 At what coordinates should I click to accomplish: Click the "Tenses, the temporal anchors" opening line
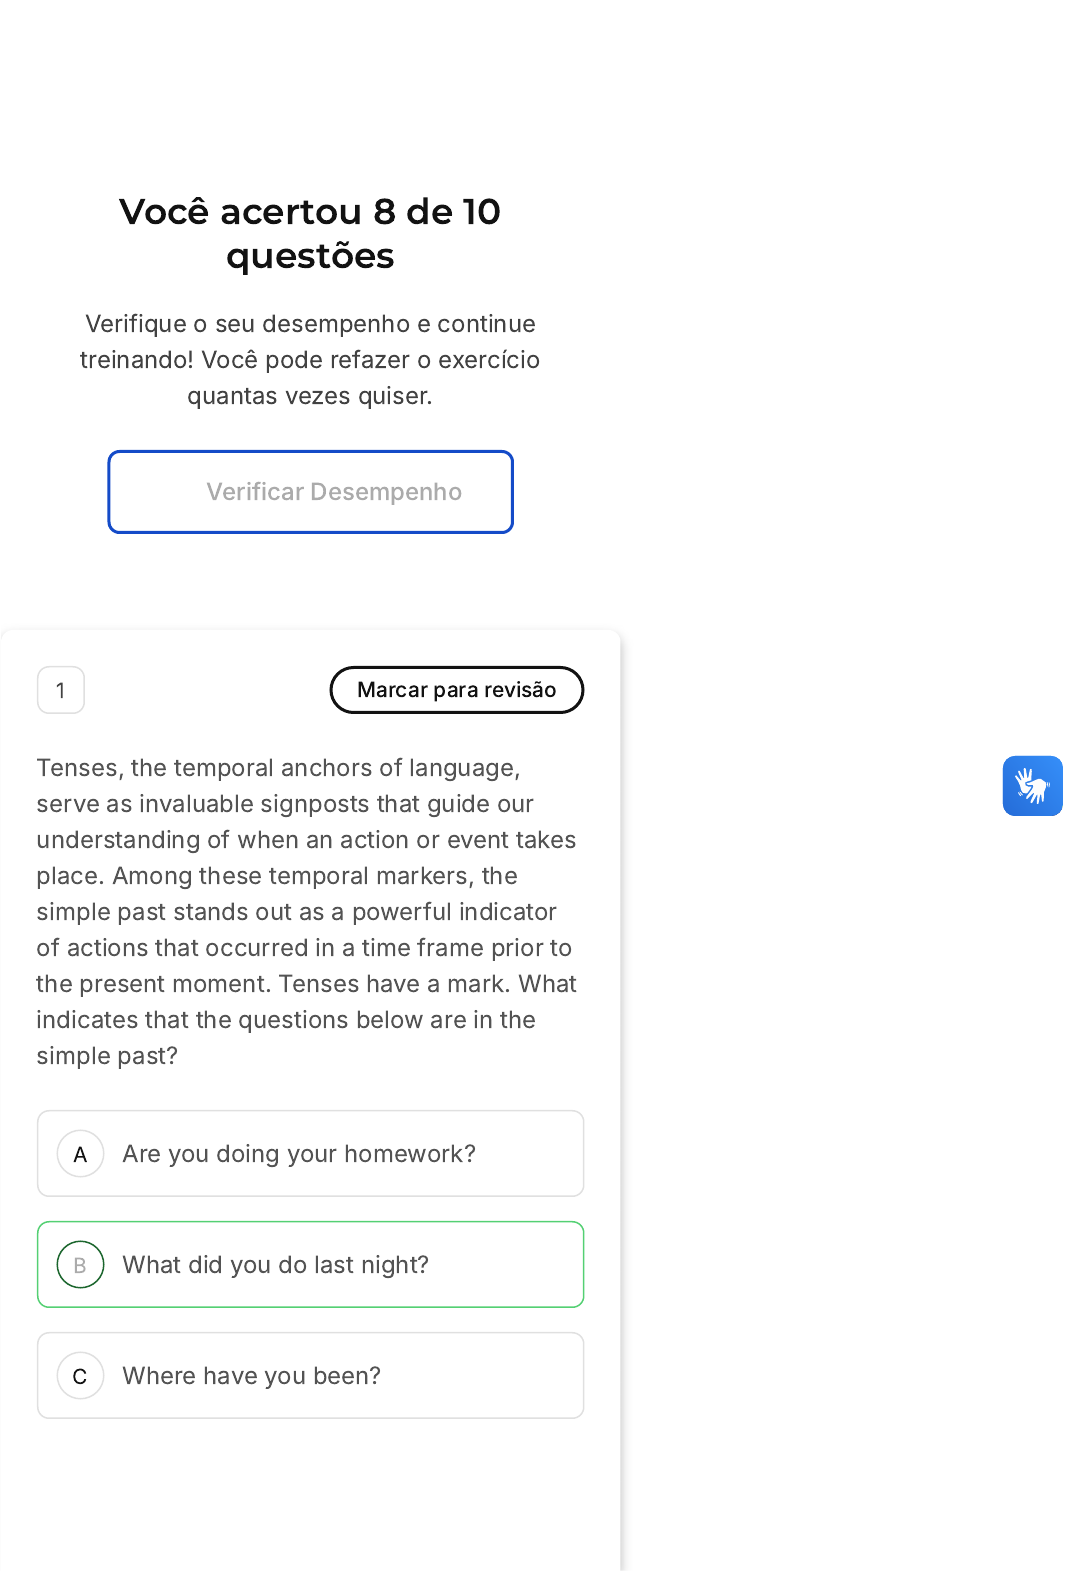pyautogui.click(x=278, y=768)
